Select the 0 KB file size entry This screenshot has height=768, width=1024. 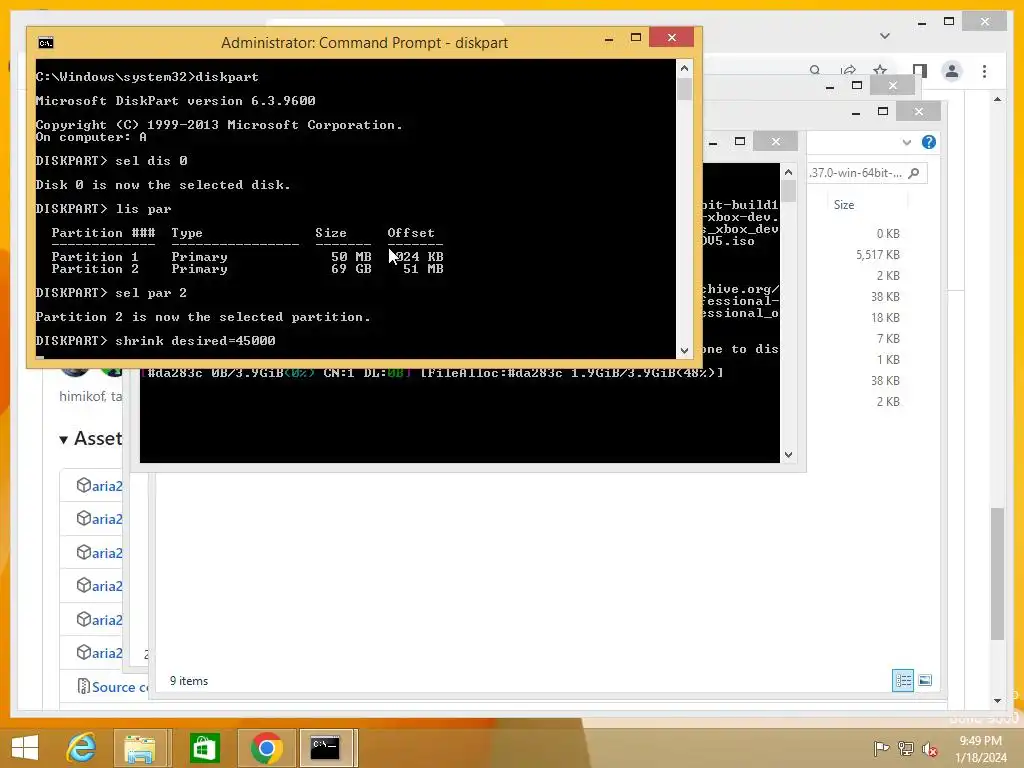pos(888,234)
